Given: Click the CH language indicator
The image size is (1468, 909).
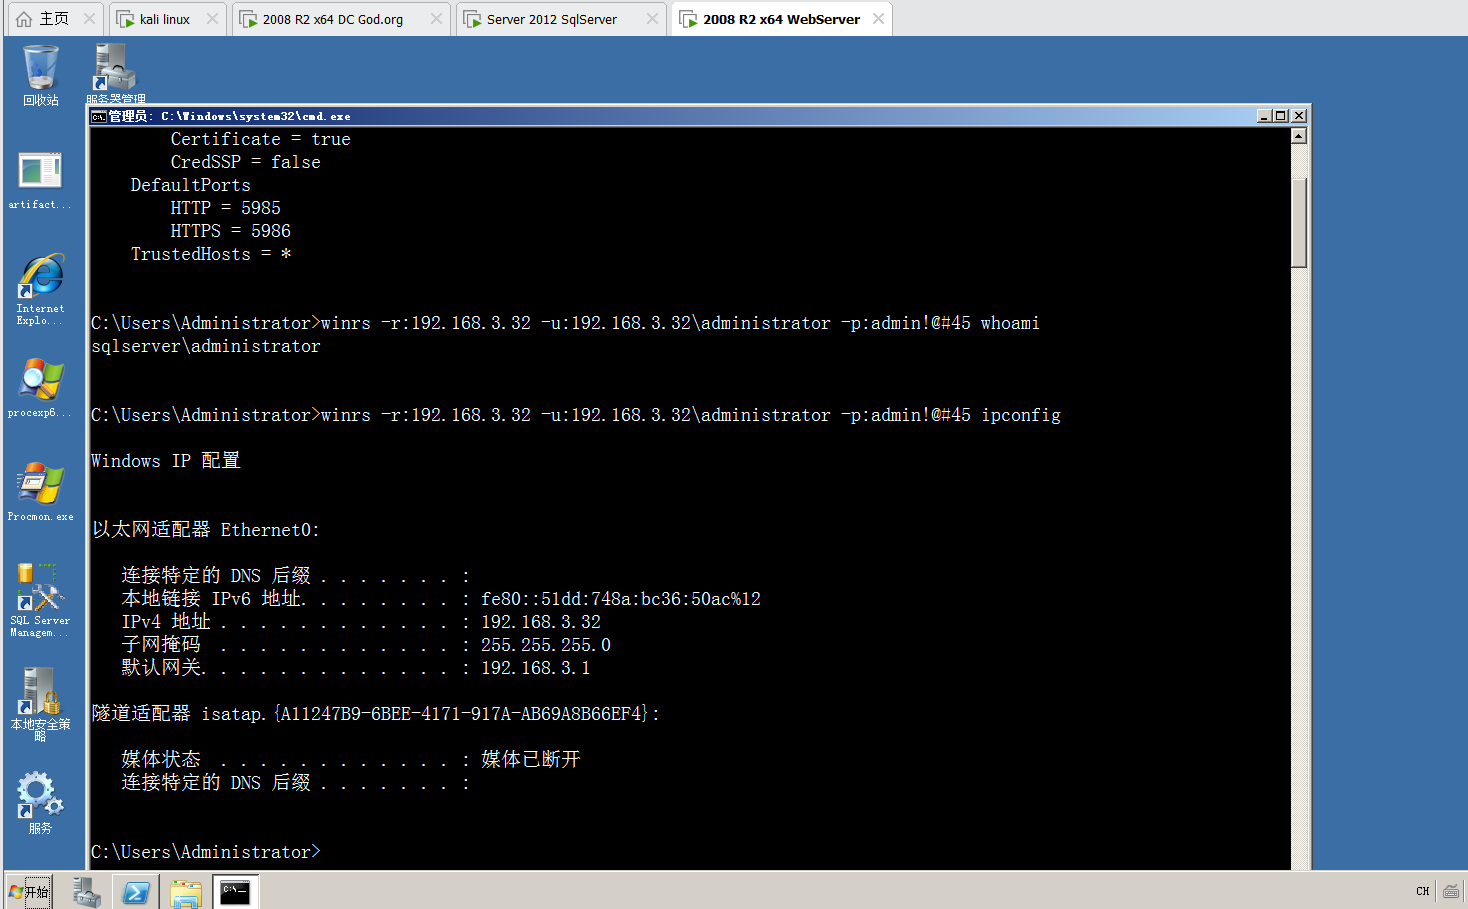Looking at the screenshot, I should tap(1423, 891).
